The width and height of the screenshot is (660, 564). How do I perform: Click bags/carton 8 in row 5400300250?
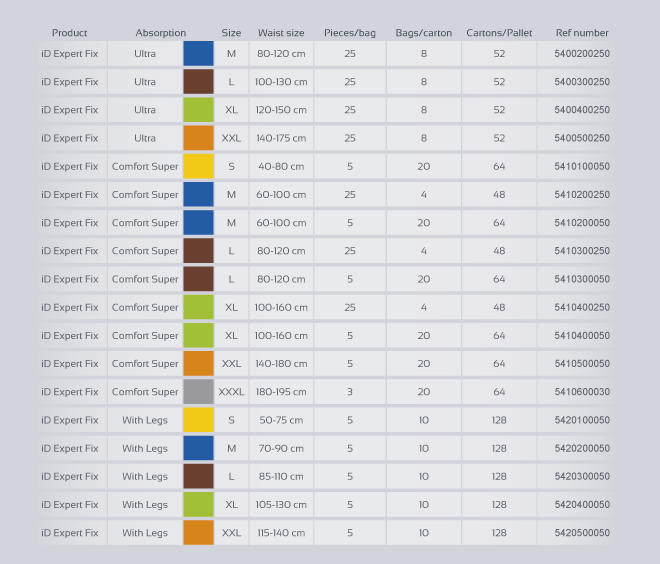(x=423, y=82)
